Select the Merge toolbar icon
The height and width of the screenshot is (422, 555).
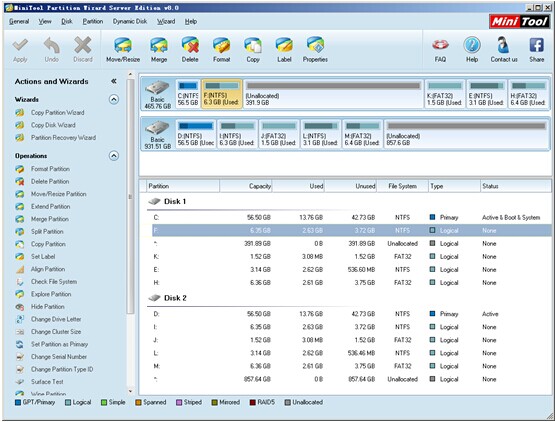159,45
